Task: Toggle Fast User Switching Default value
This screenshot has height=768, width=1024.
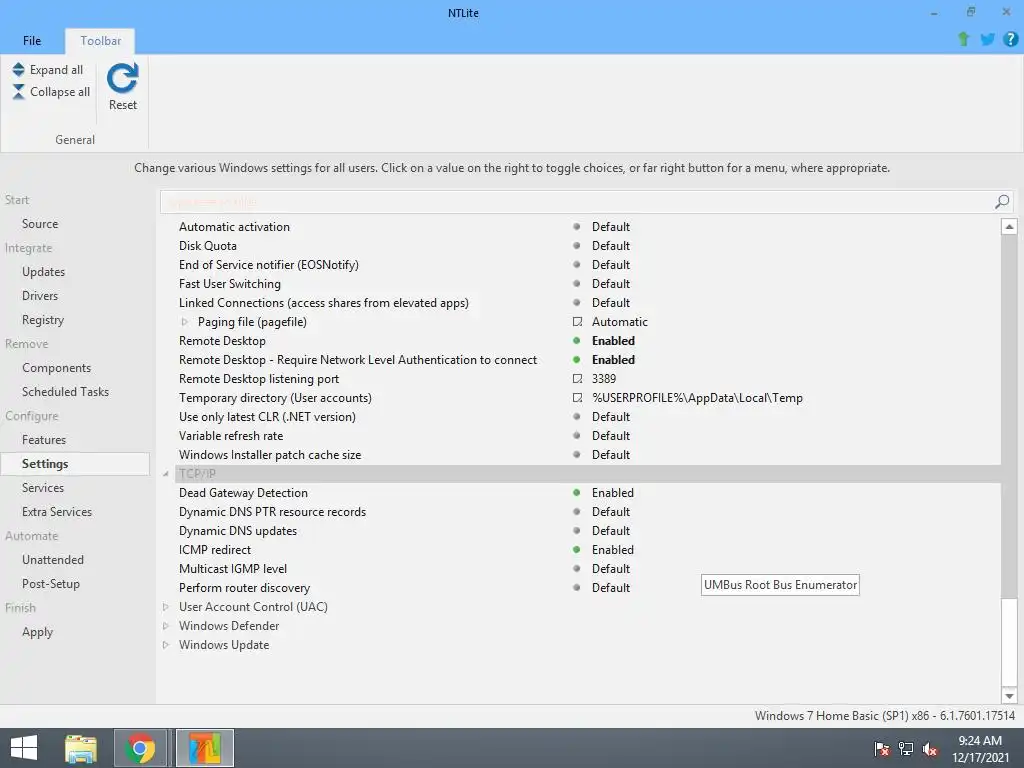Action: coord(611,283)
